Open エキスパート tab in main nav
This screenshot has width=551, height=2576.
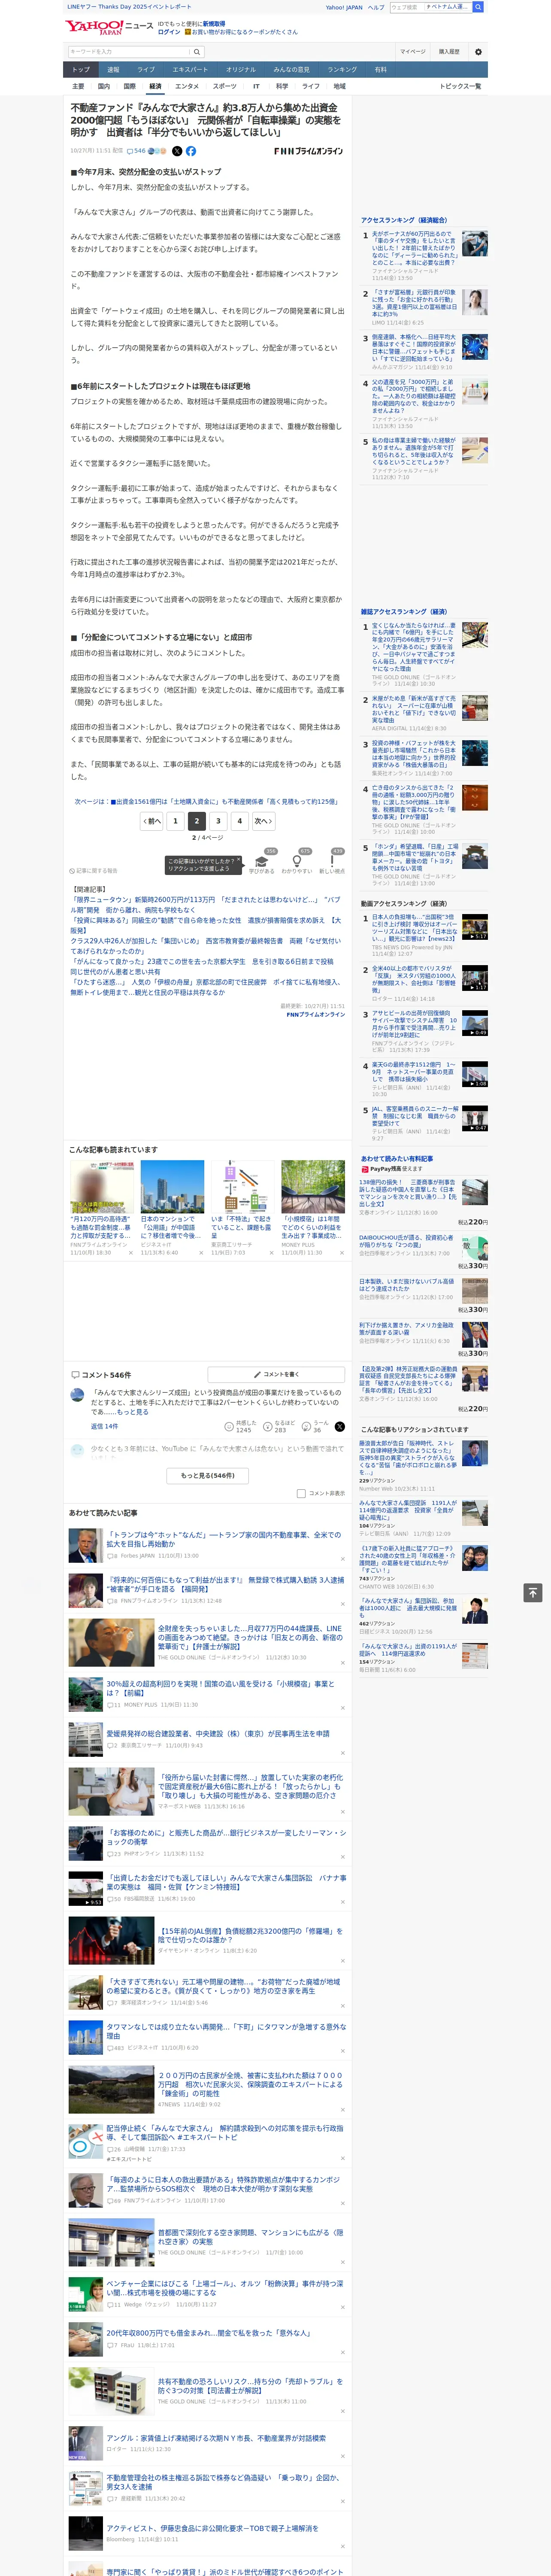190,70
